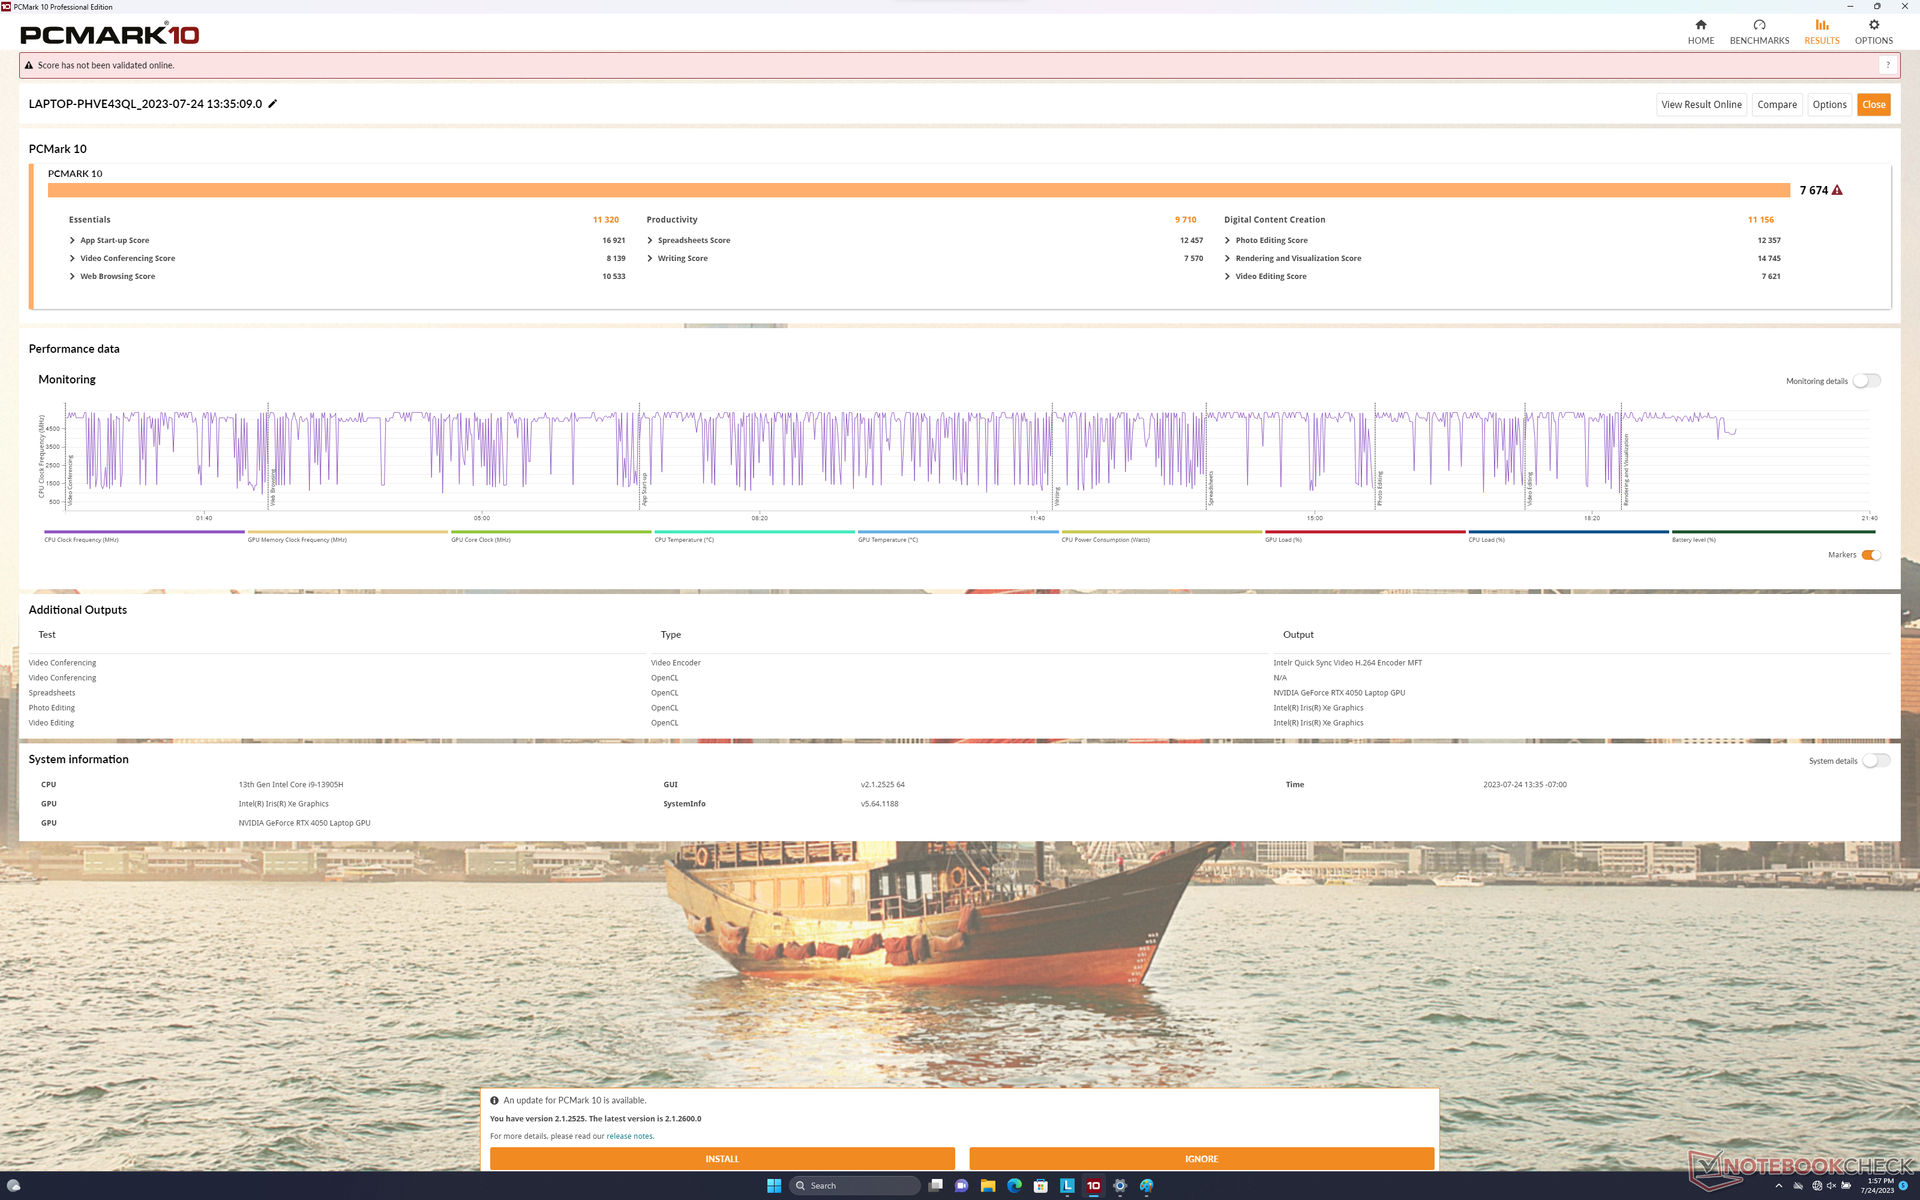Toggle System details switch

coord(1875,761)
